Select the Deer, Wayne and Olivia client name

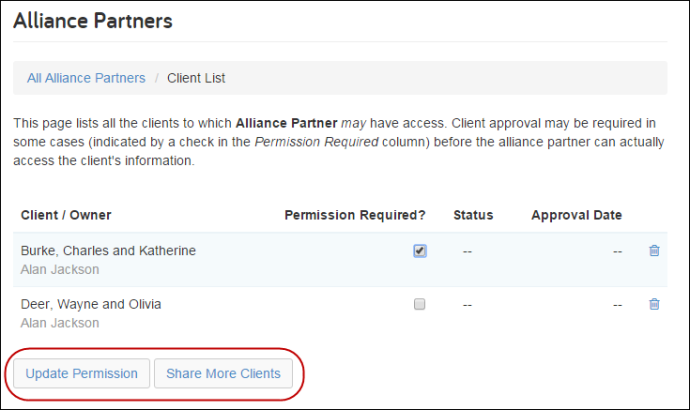[91, 304]
